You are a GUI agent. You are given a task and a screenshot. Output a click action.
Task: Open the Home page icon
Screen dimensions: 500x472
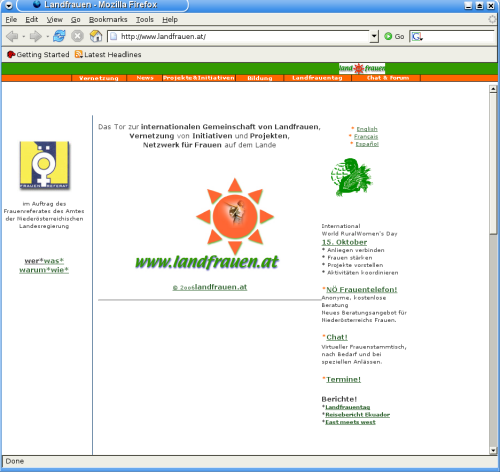coord(96,36)
